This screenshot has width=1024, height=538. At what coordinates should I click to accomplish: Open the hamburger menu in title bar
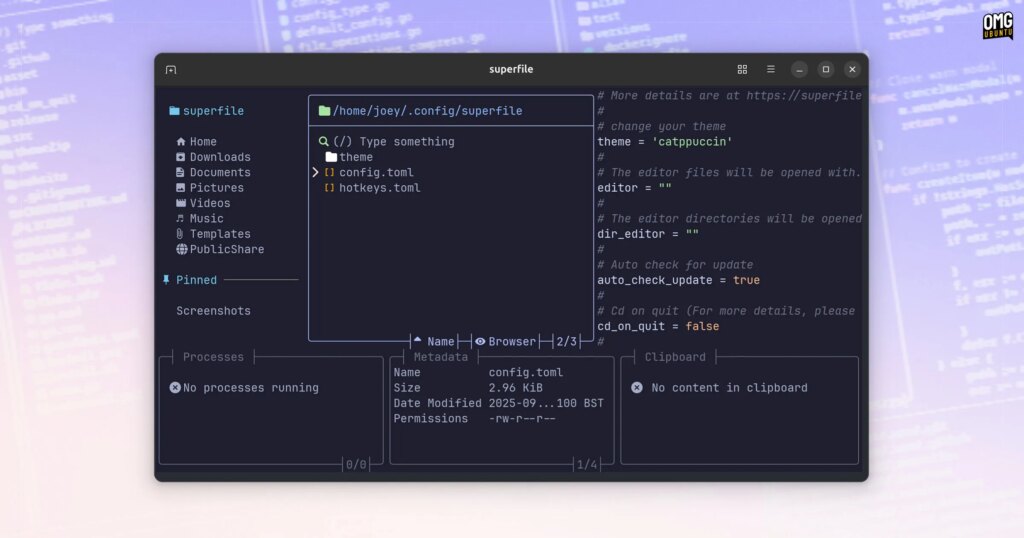pos(771,69)
